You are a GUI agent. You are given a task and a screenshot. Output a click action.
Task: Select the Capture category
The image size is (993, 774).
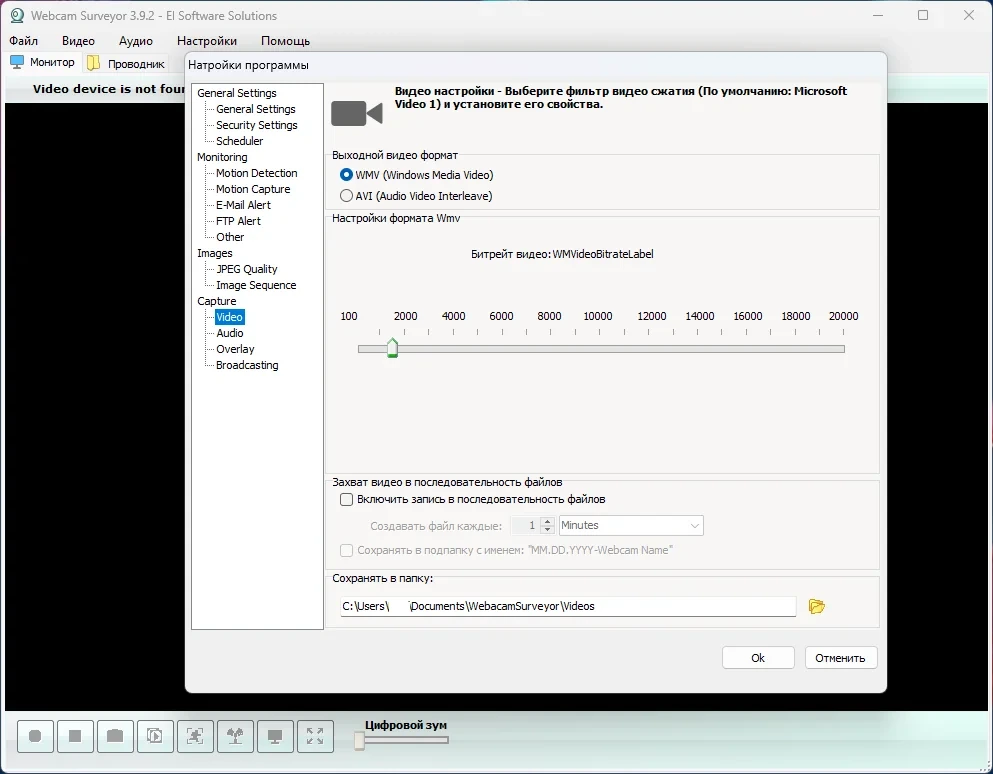tap(217, 301)
